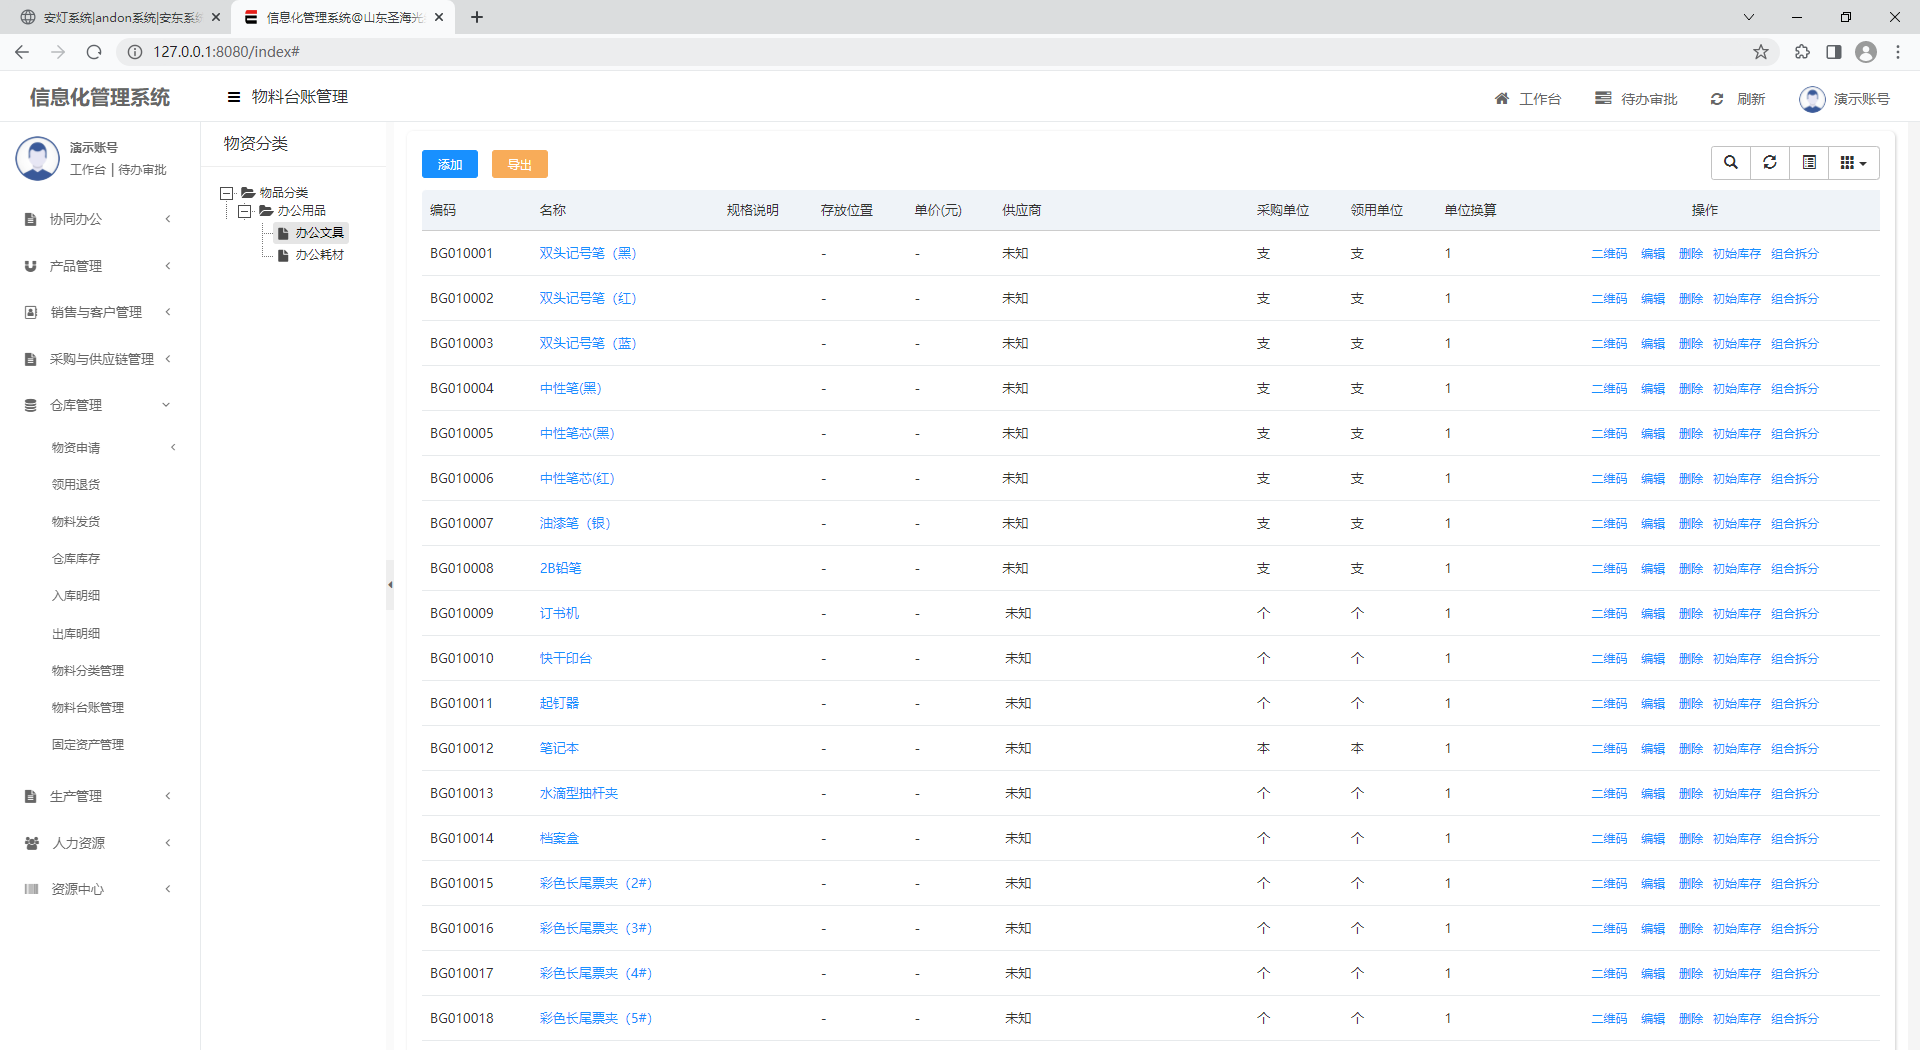Click the hamburger menu icon beside 物料台账管理
Viewport: 1920px width, 1050px height.
pyautogui.click(x=234, y=97)
